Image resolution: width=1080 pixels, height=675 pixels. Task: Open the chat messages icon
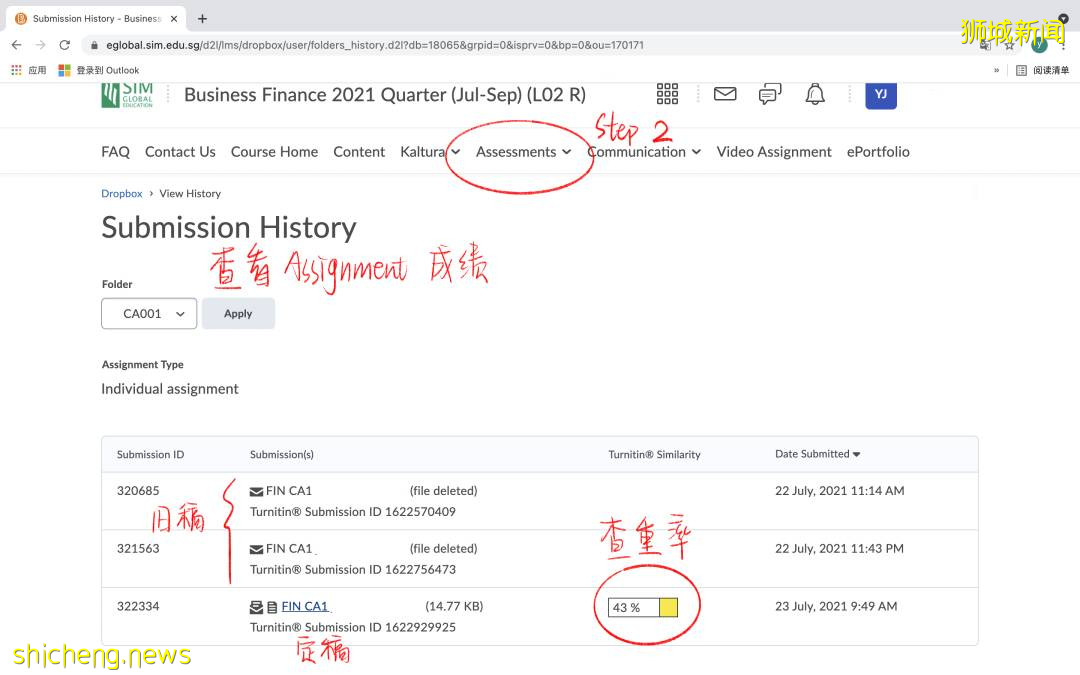[x=769, y=93]
